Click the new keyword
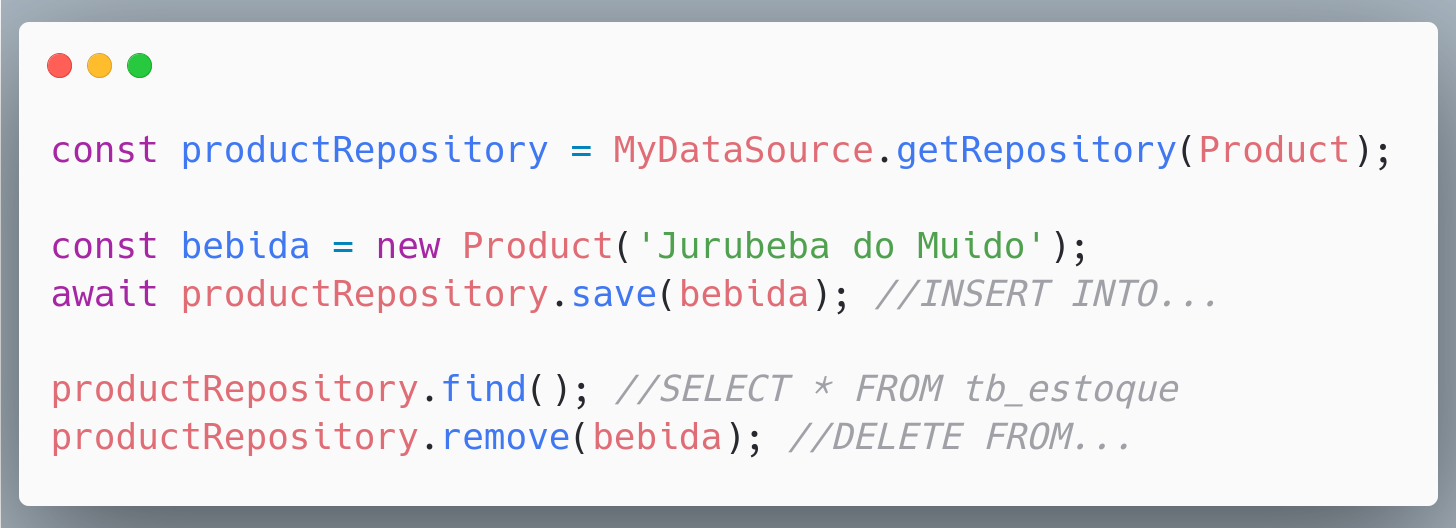This screenshot has width=1456, height=528. coord(409,247)
